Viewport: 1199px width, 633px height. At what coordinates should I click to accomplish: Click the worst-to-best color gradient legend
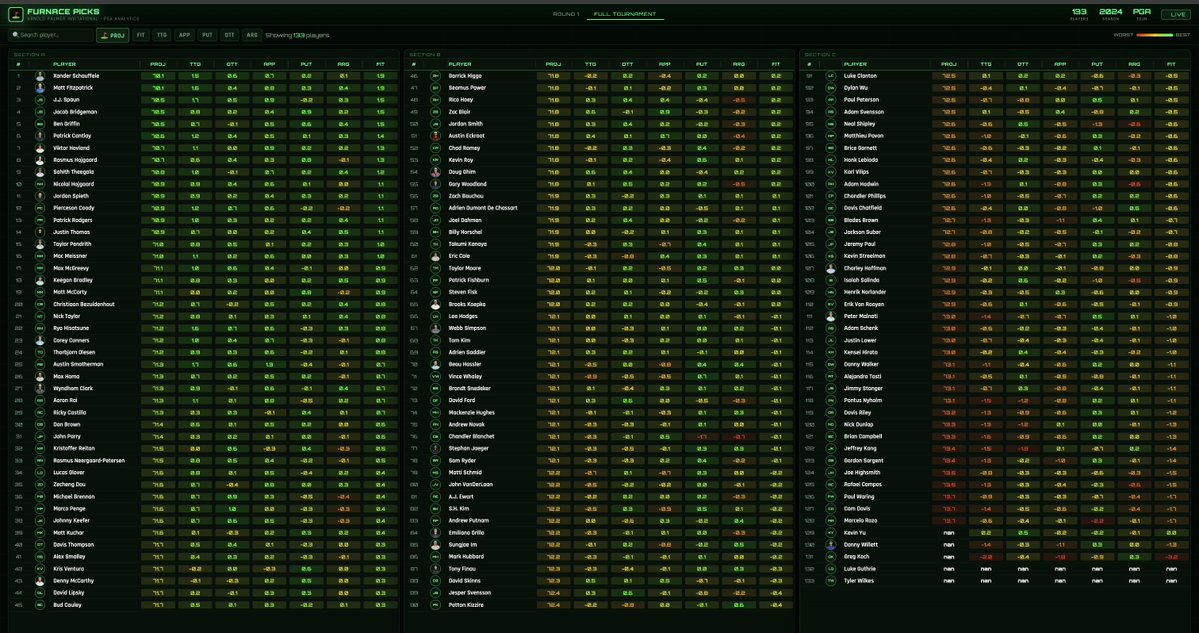(x=1155, y=35)
